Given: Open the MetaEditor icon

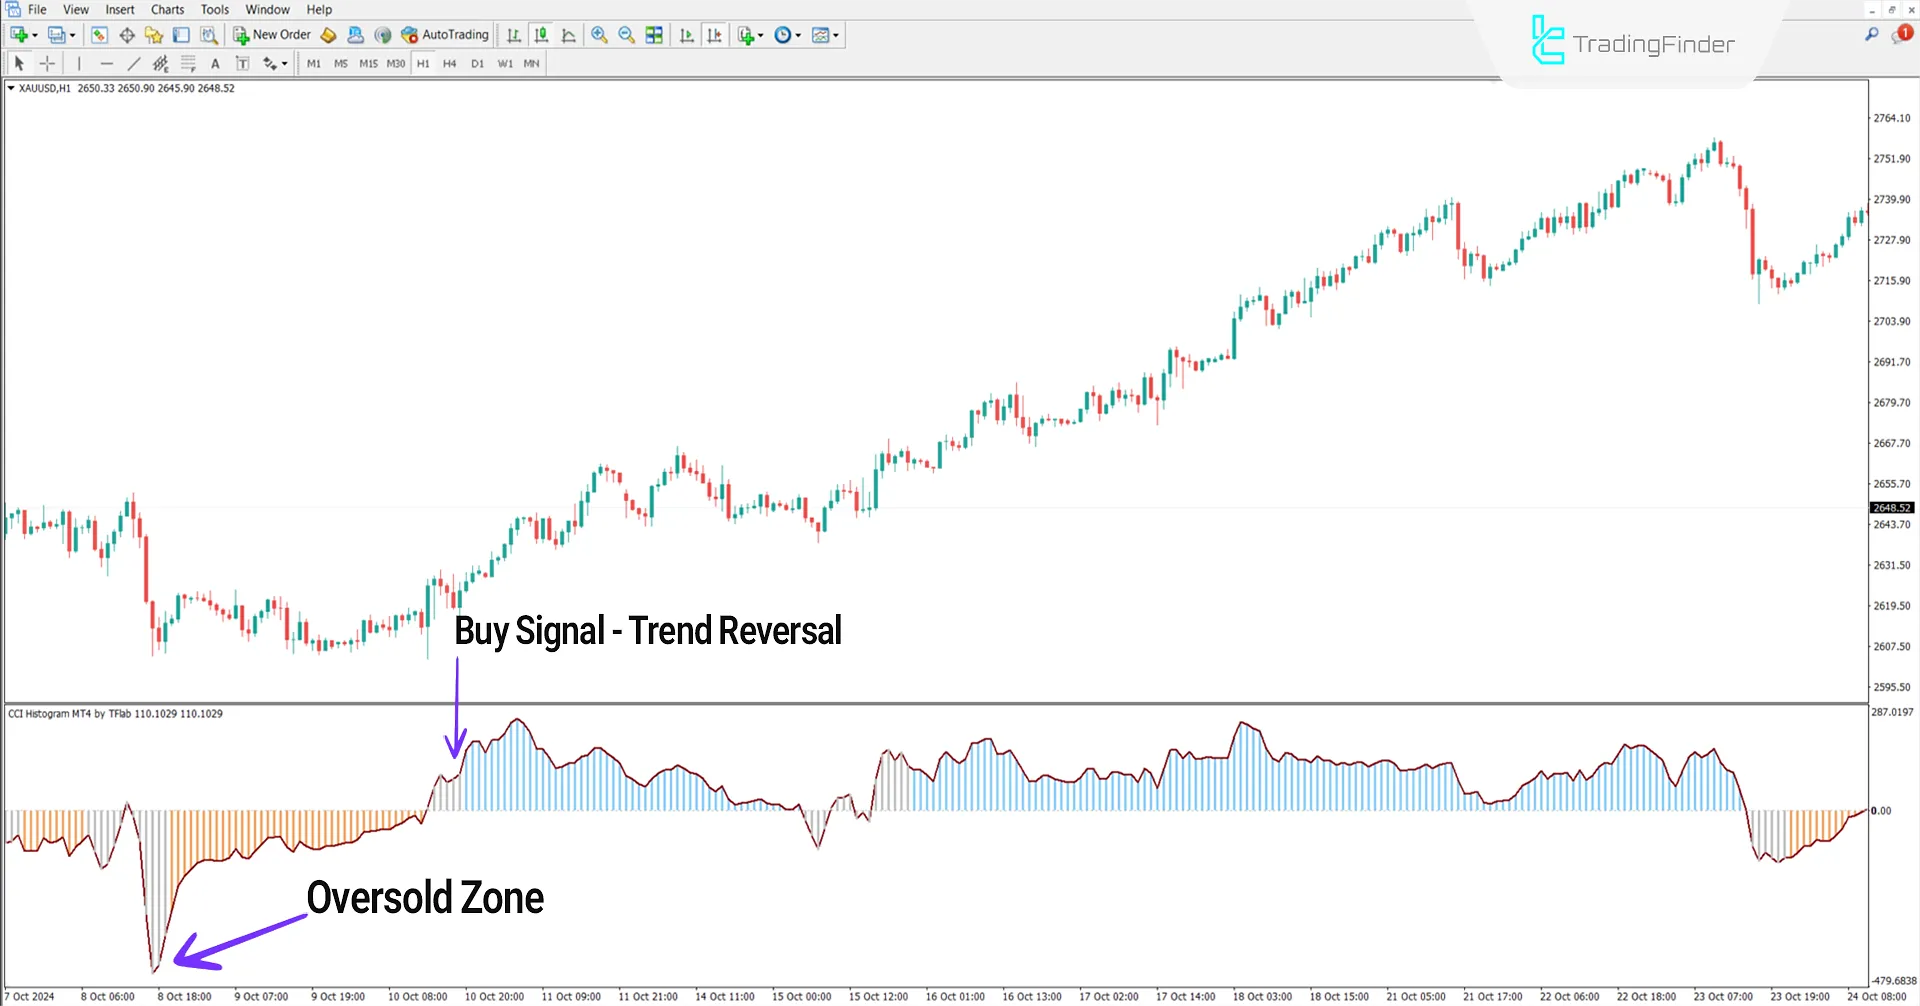Looking at the screenshot, I should coord(328,35).
